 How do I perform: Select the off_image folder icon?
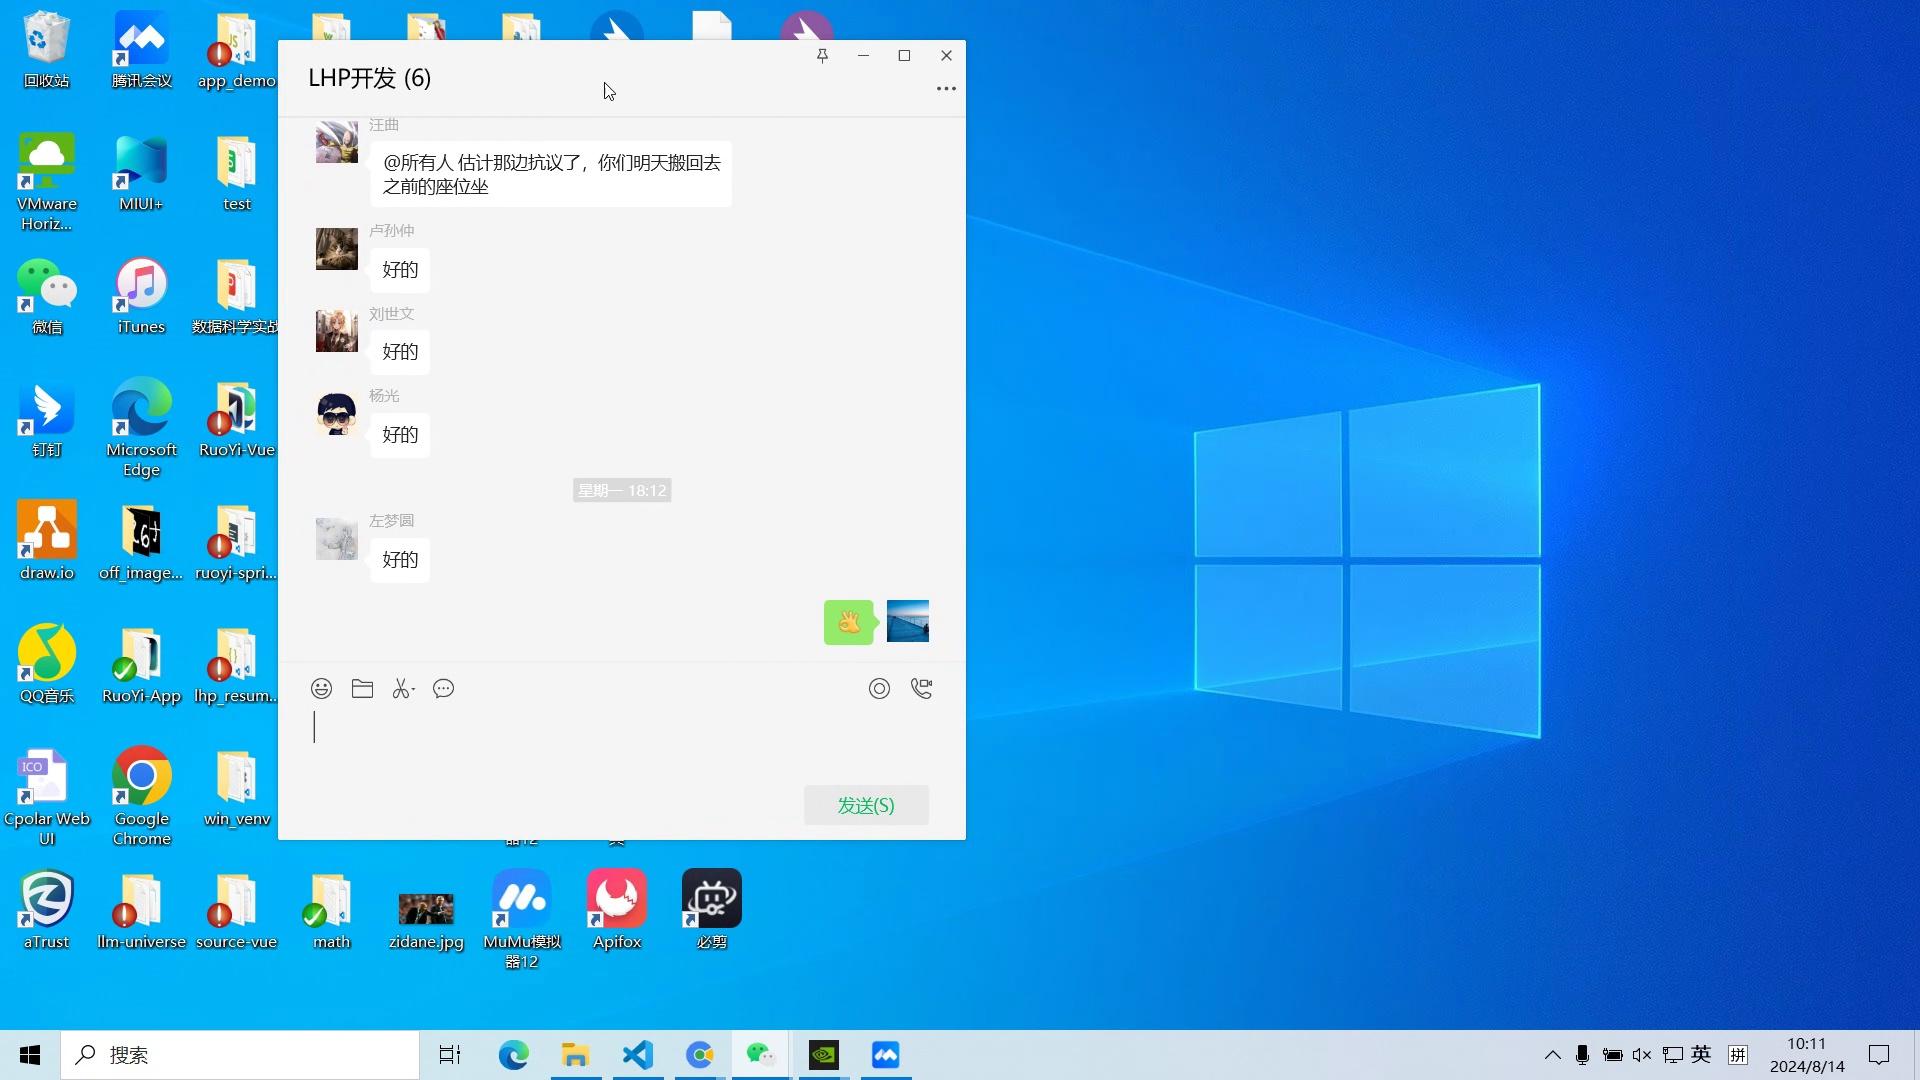tap(141, 542)
